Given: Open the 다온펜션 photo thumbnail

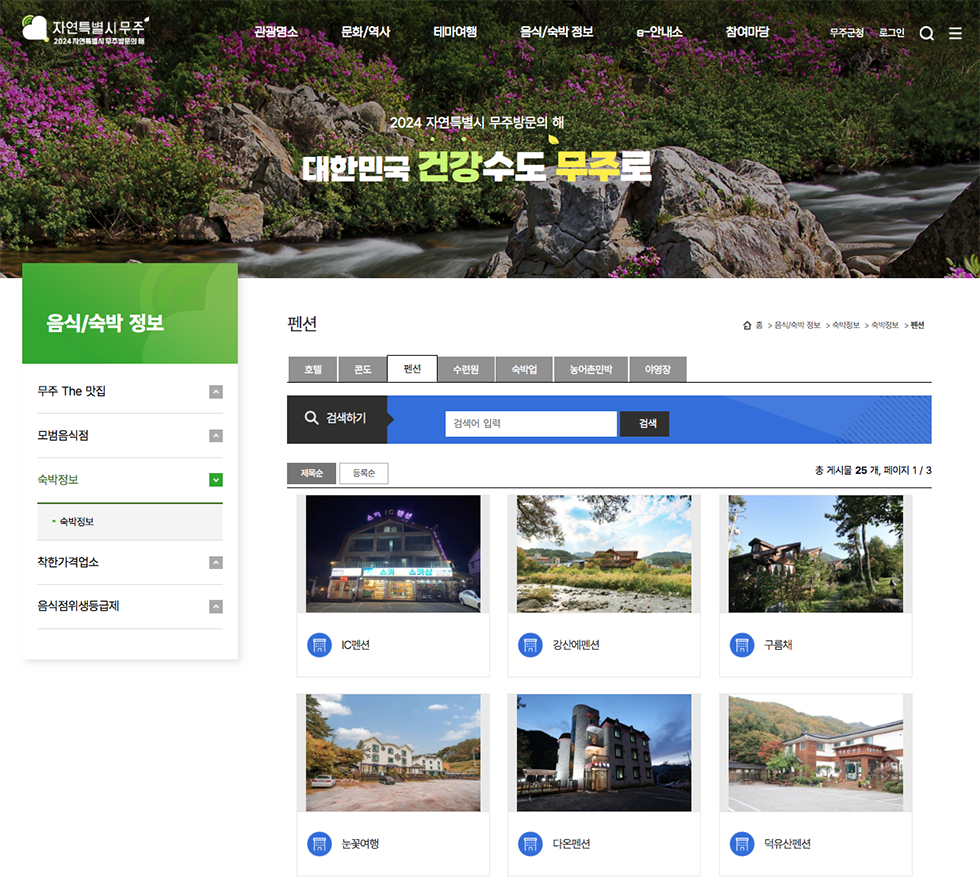Looking at the screenshot, I should tap(604, 753).
